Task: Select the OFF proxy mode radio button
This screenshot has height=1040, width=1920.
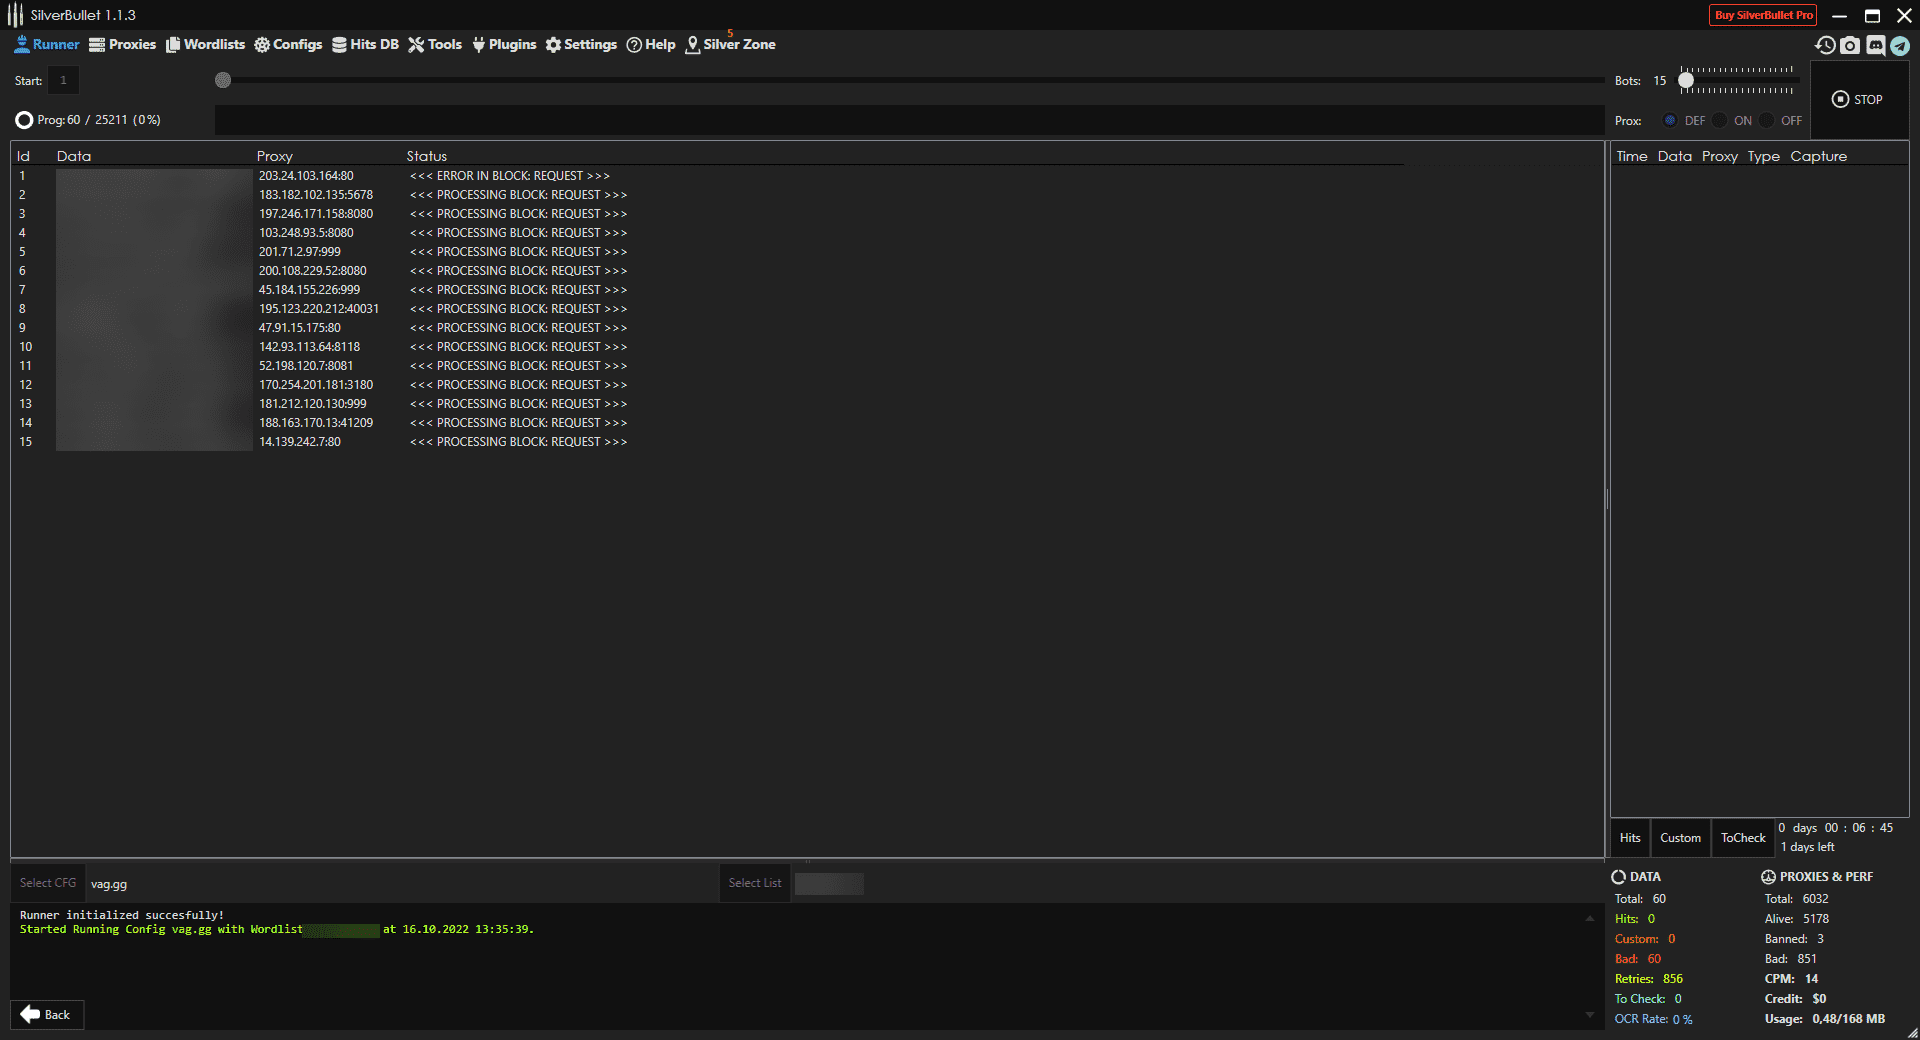Action: pos(1766,120)
